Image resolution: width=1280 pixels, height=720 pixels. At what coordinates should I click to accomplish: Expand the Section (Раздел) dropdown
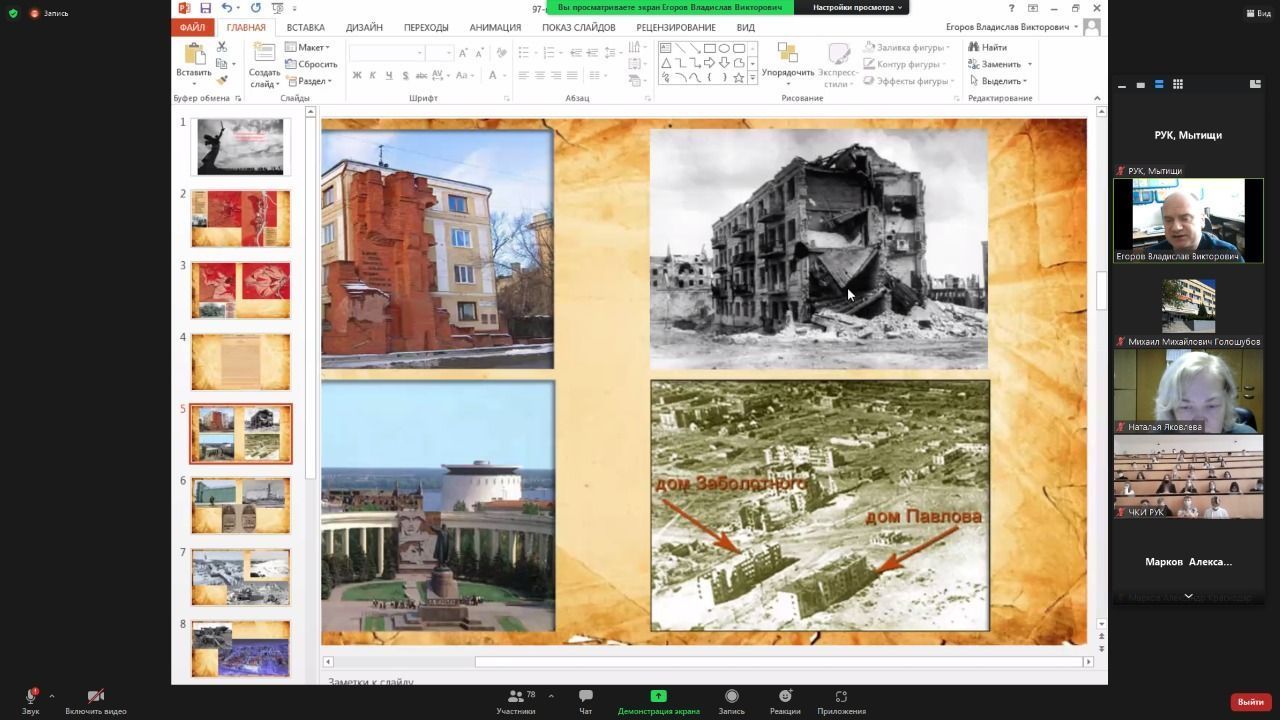pyautogui.click(x=307, y=81)
